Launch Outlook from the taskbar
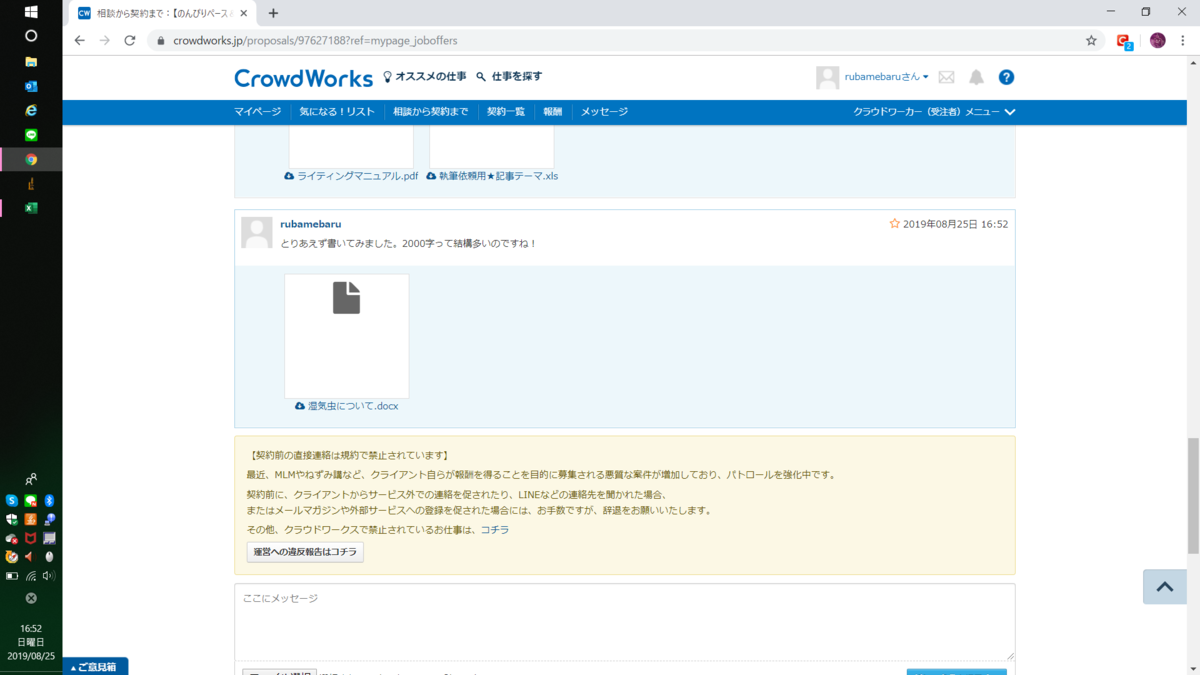Image resolution: width=1200 pixels, height=675 pixels. tap(31, 86)
